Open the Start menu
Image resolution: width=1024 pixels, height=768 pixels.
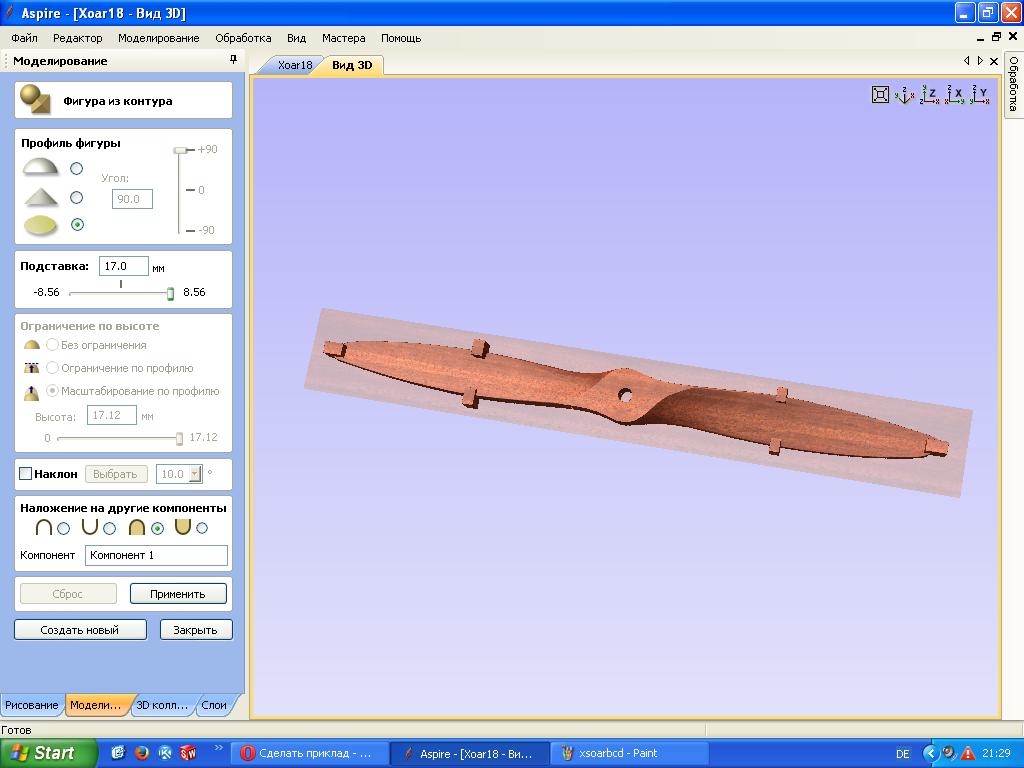coord(47,753)
